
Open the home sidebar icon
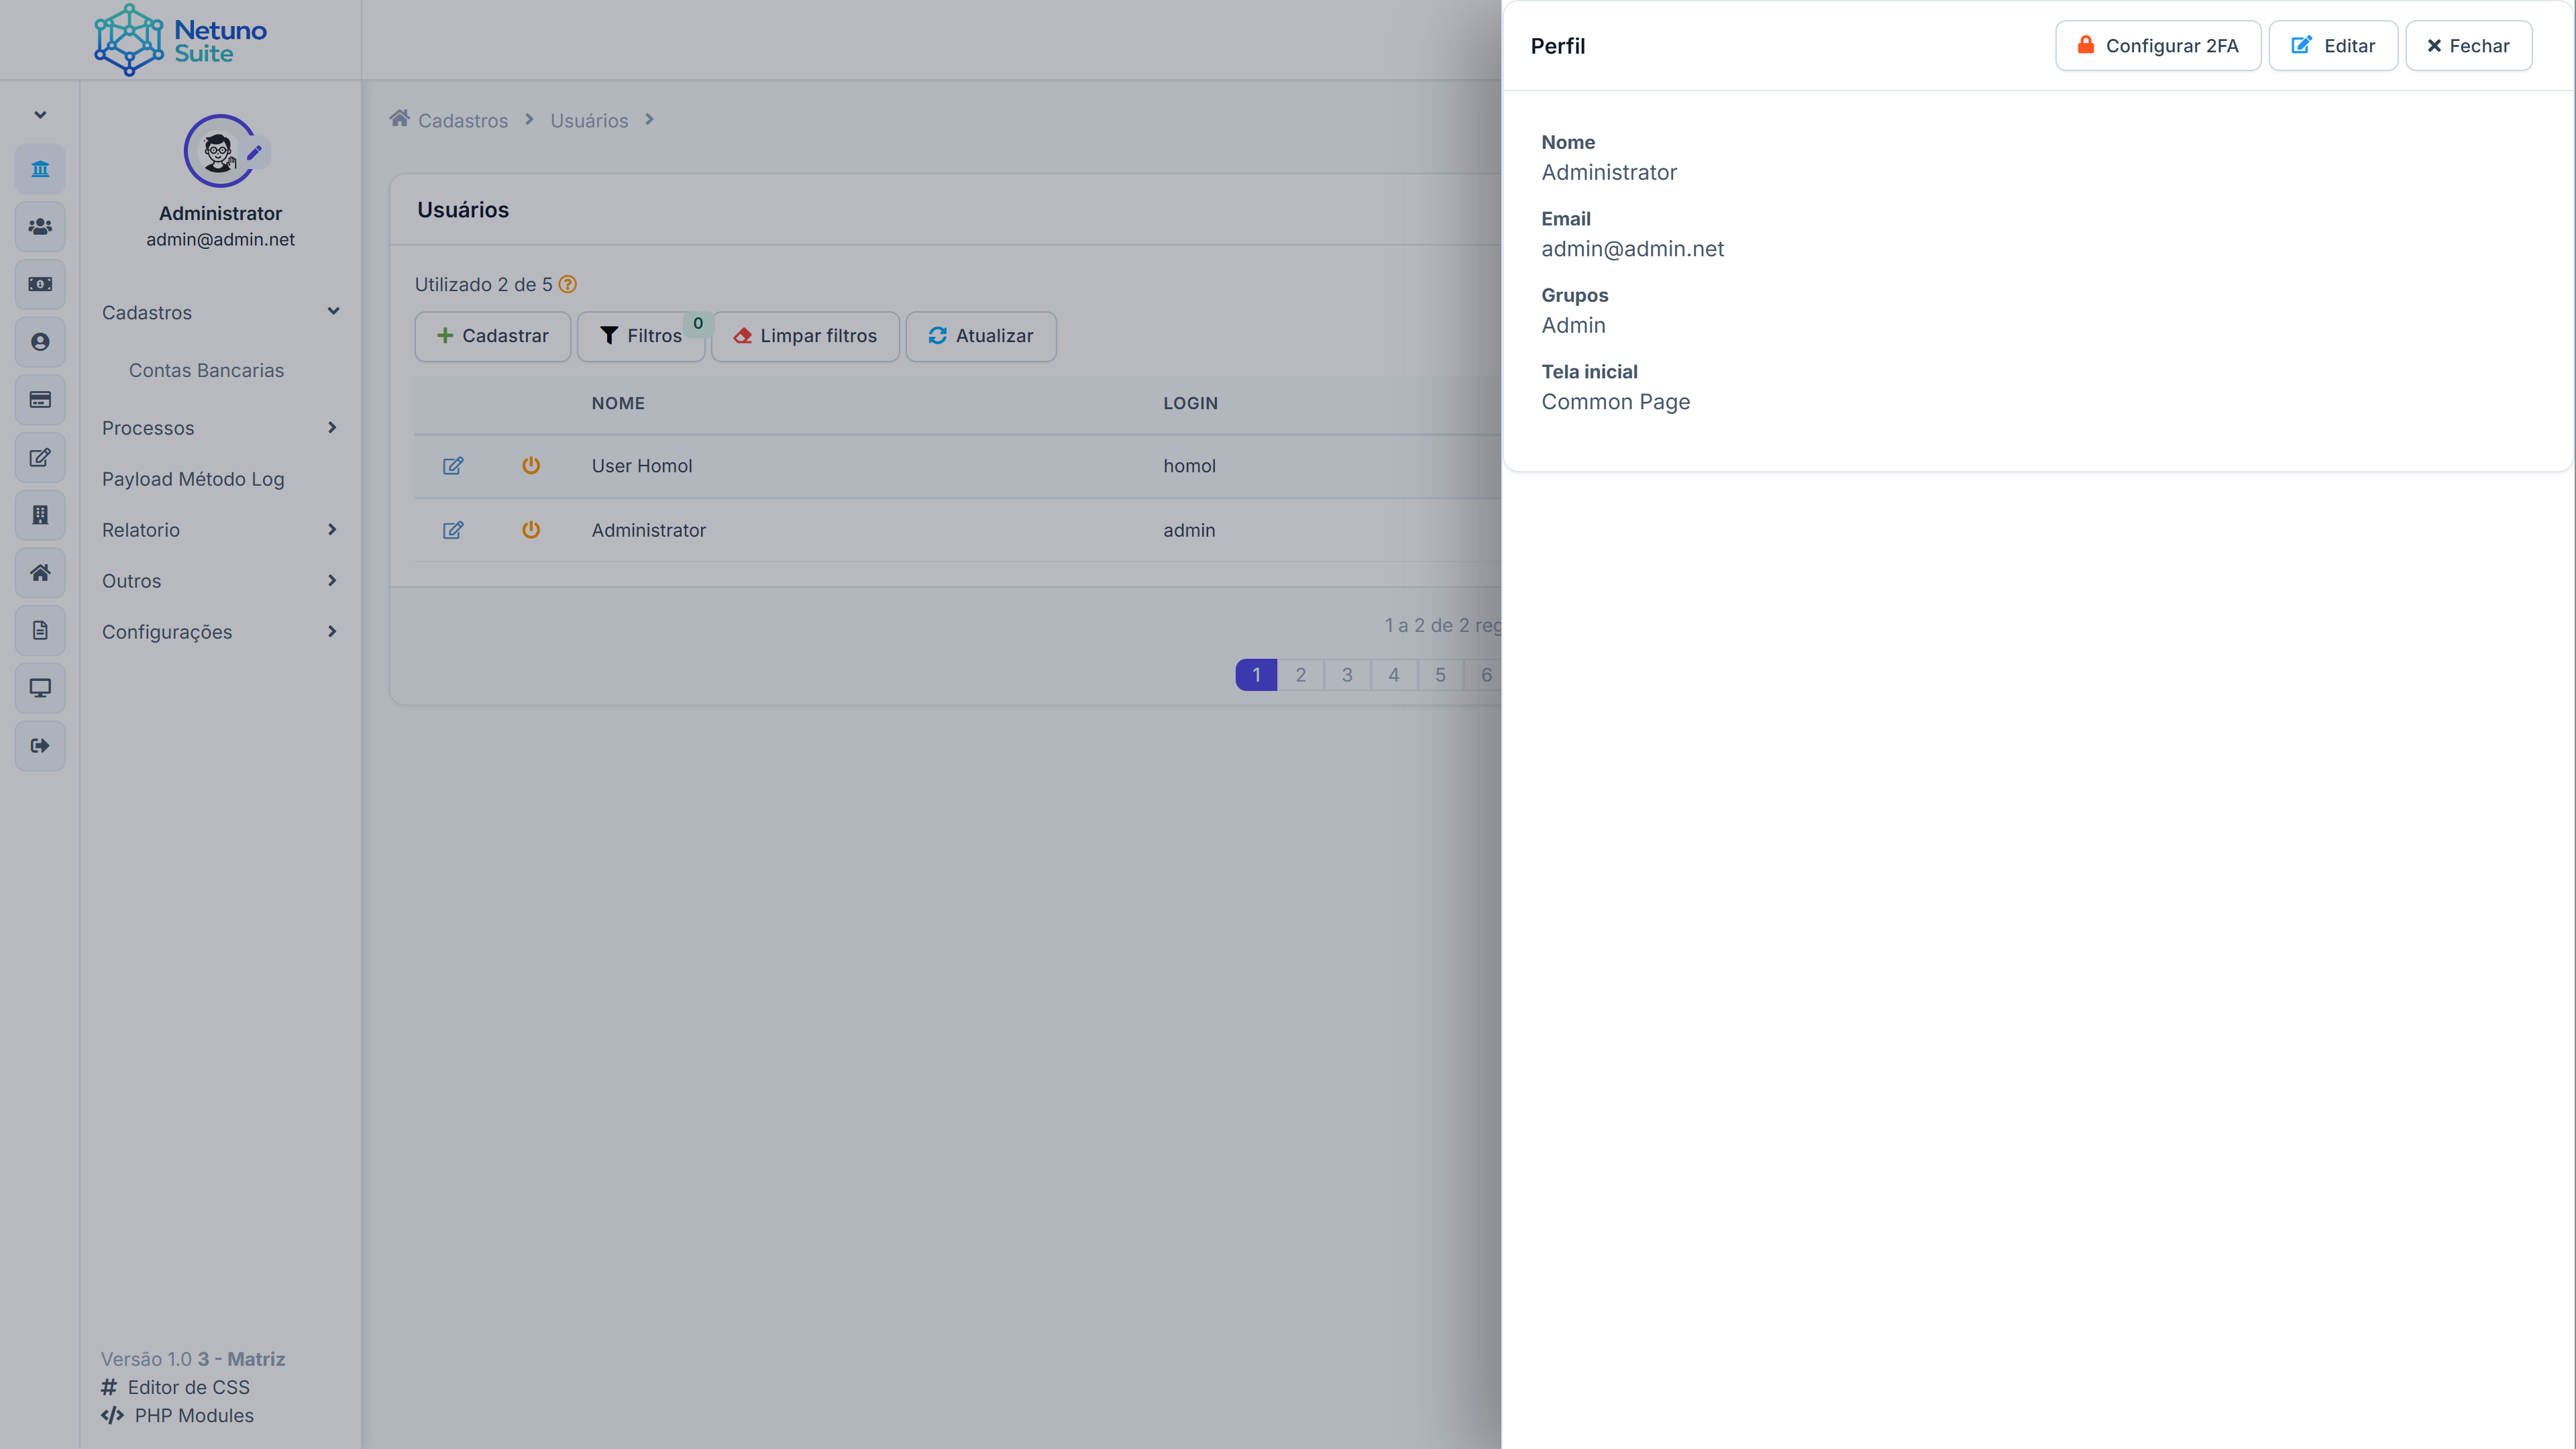pyautogui.click(x=40, y=573)
